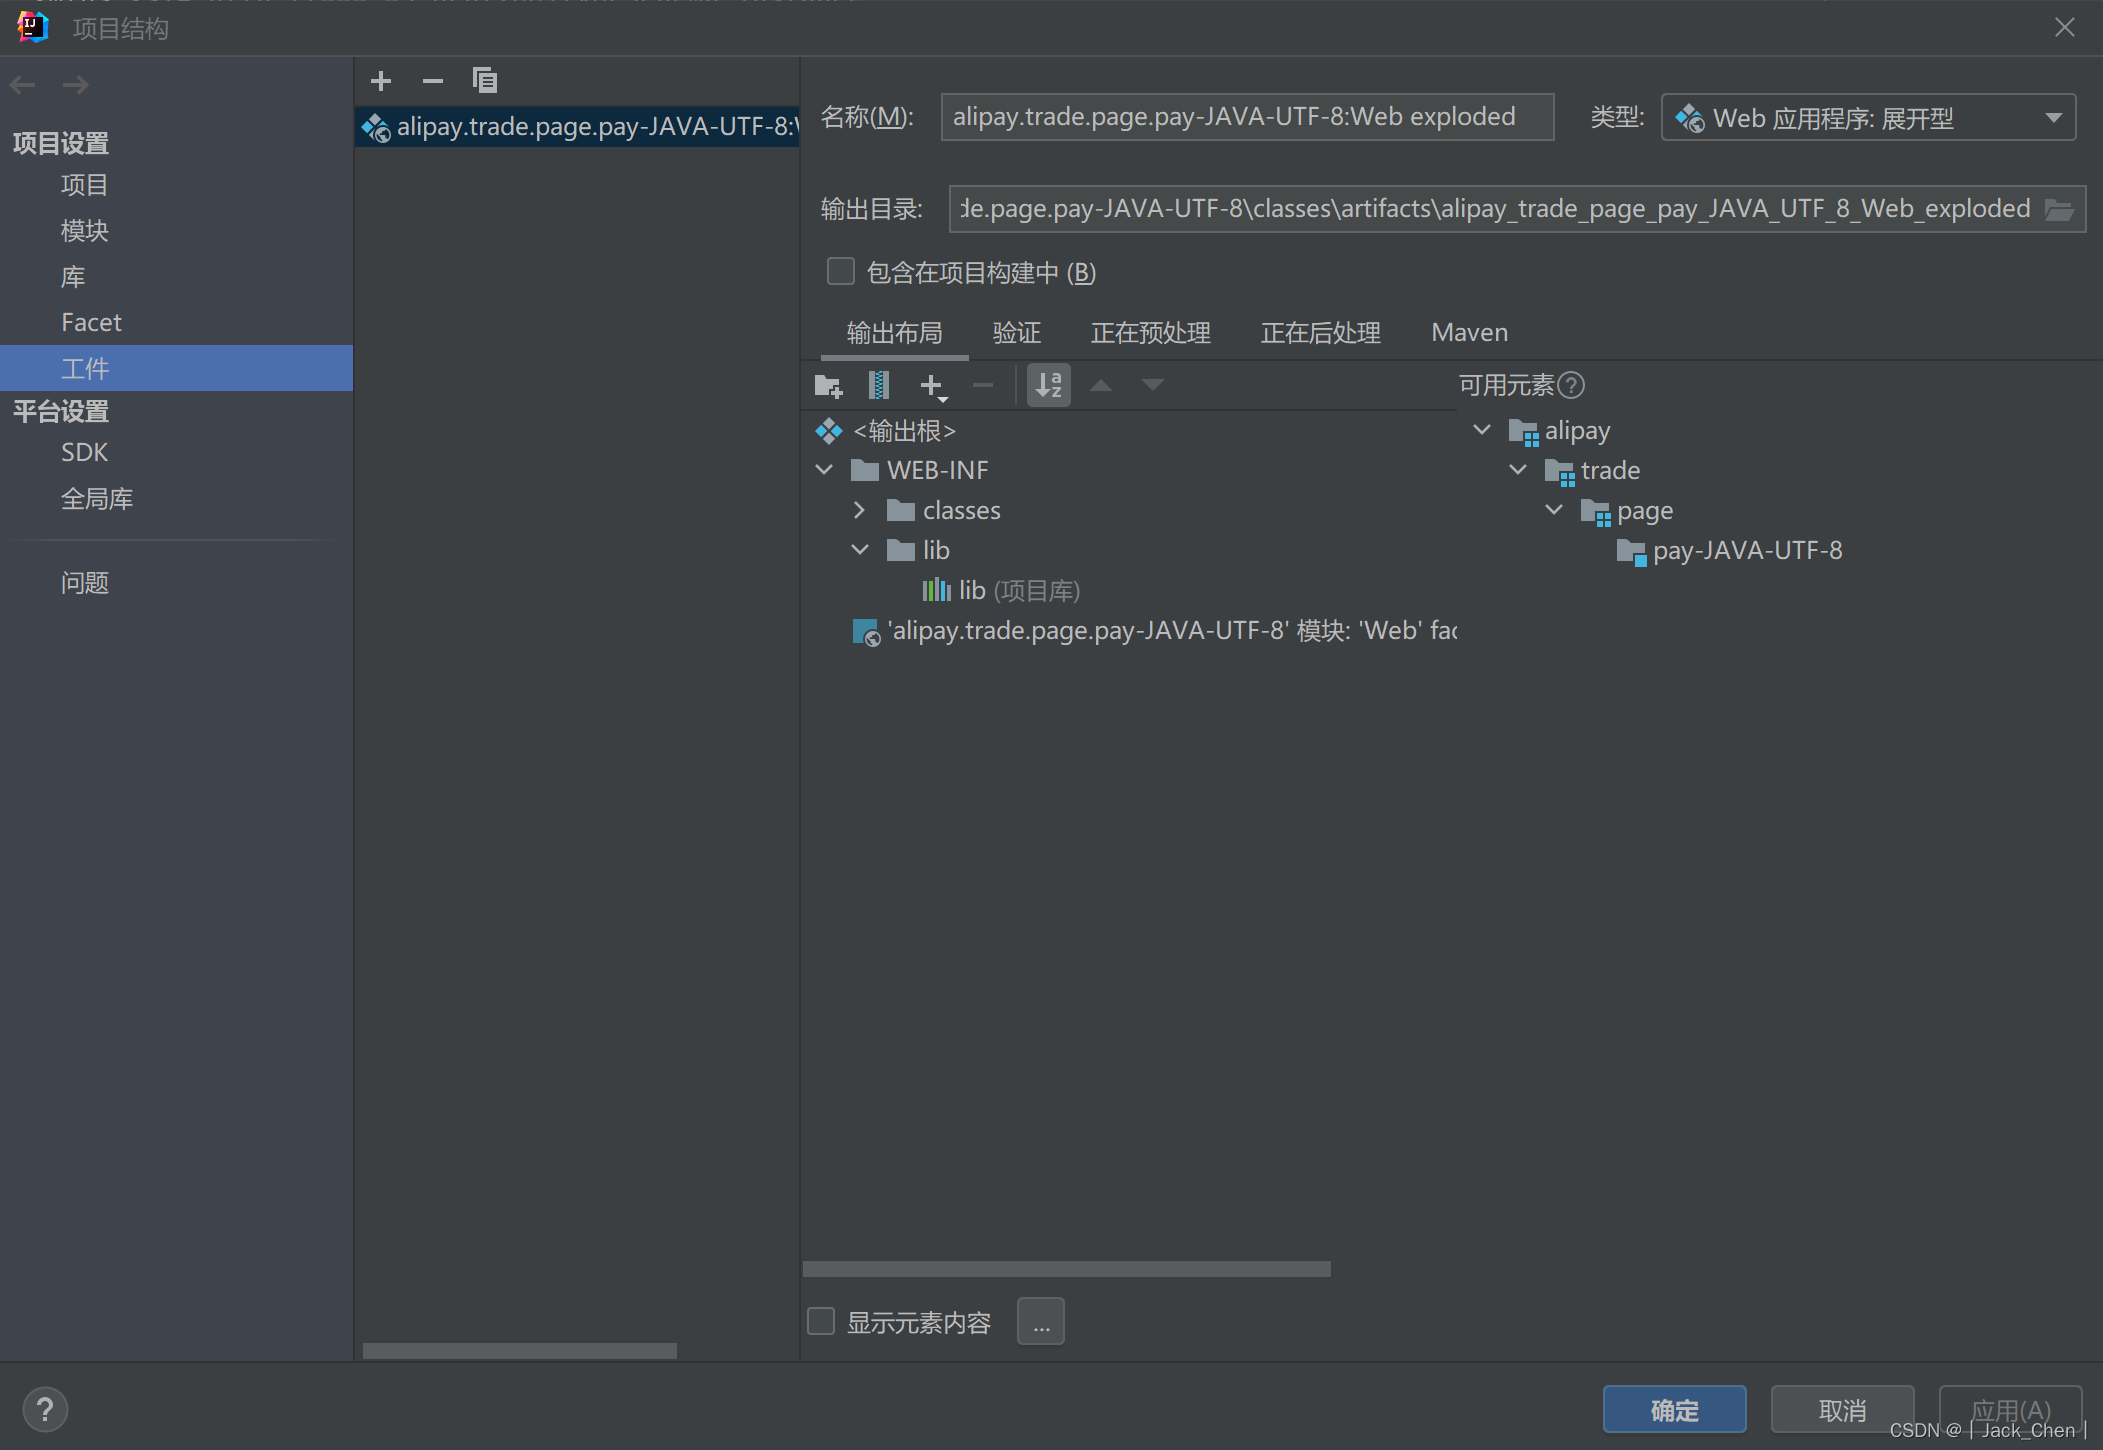Collapse the page available element node
Screen dimensions: 2103x1450
click(1554, 510)
